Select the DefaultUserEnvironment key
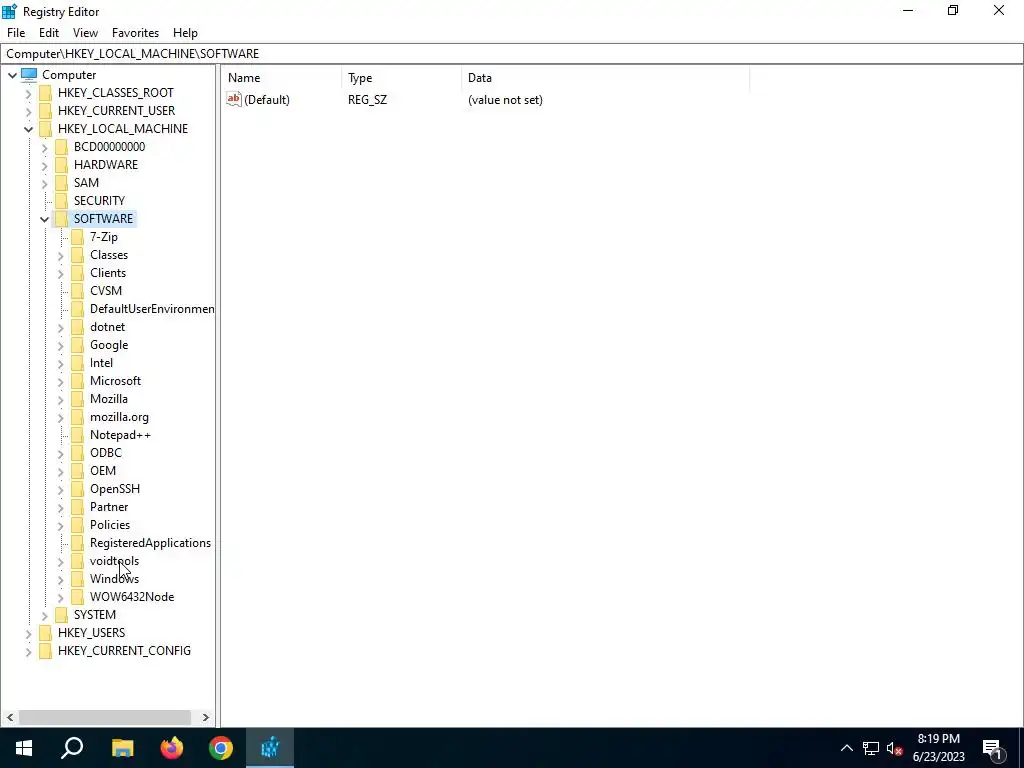The height and width of the screenshot is (768, 1024). pos(152,309)
